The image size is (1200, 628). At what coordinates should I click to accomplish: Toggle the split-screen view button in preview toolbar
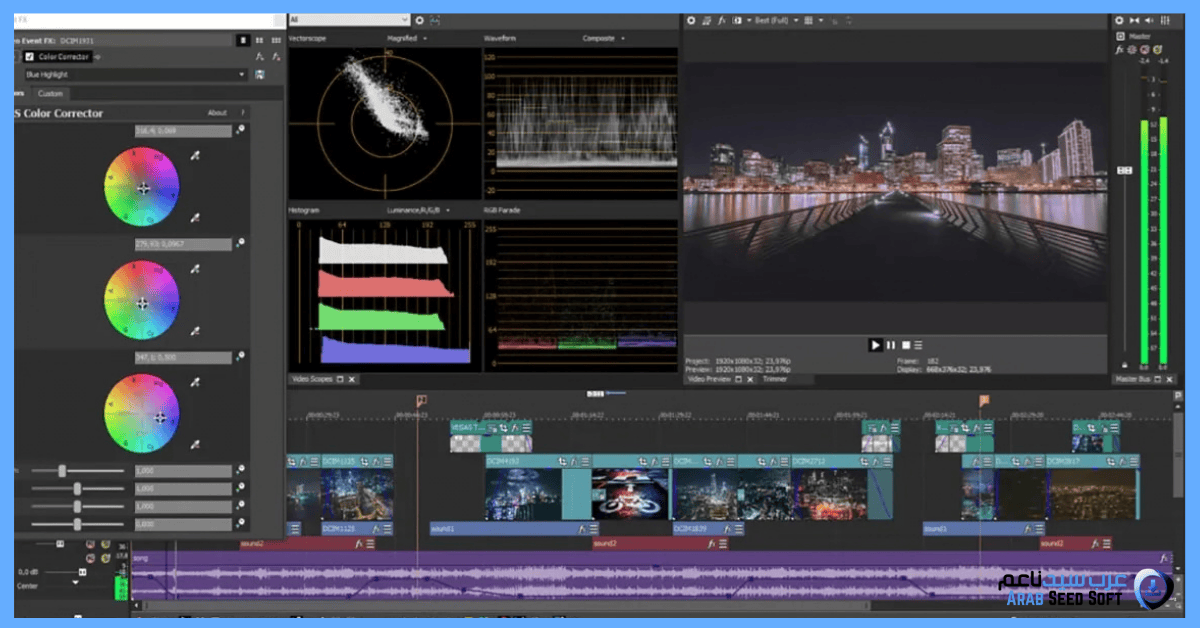coord(738,20)
